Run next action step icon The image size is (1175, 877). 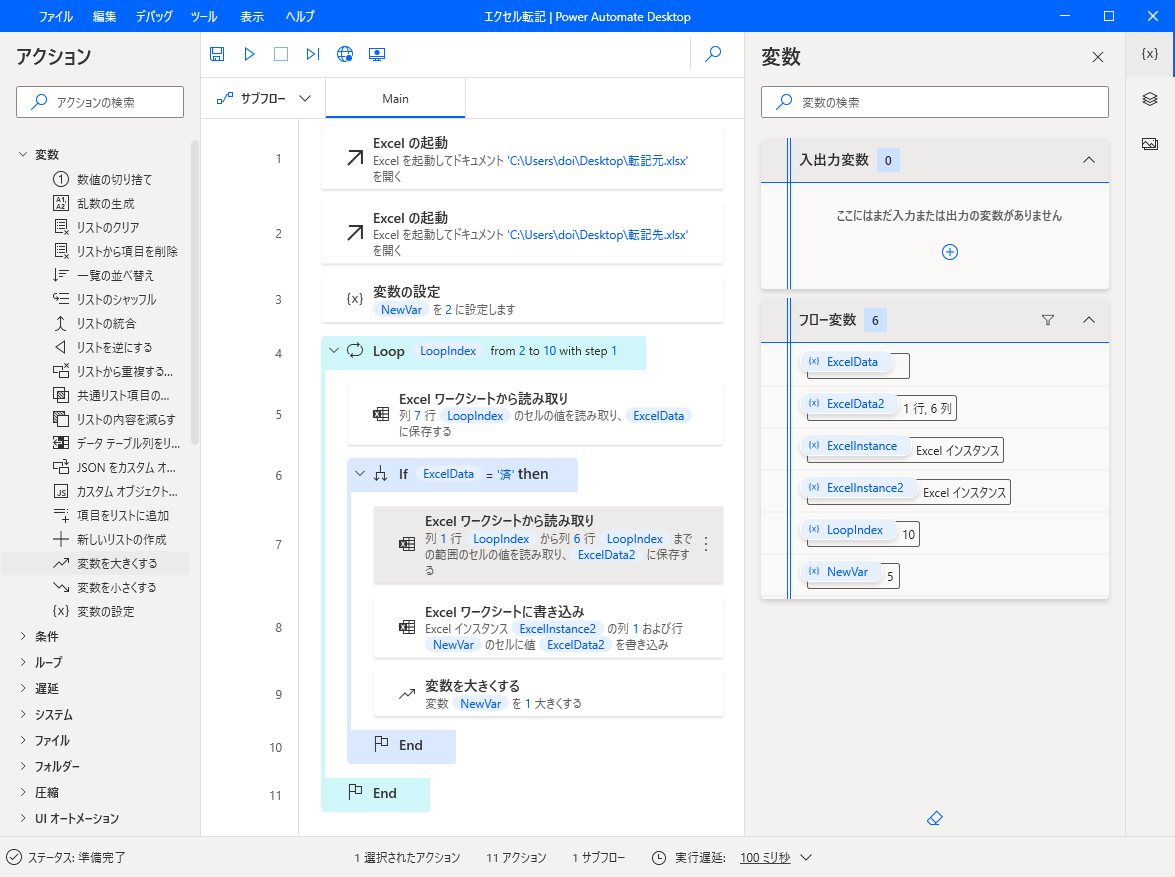(313, 54)
